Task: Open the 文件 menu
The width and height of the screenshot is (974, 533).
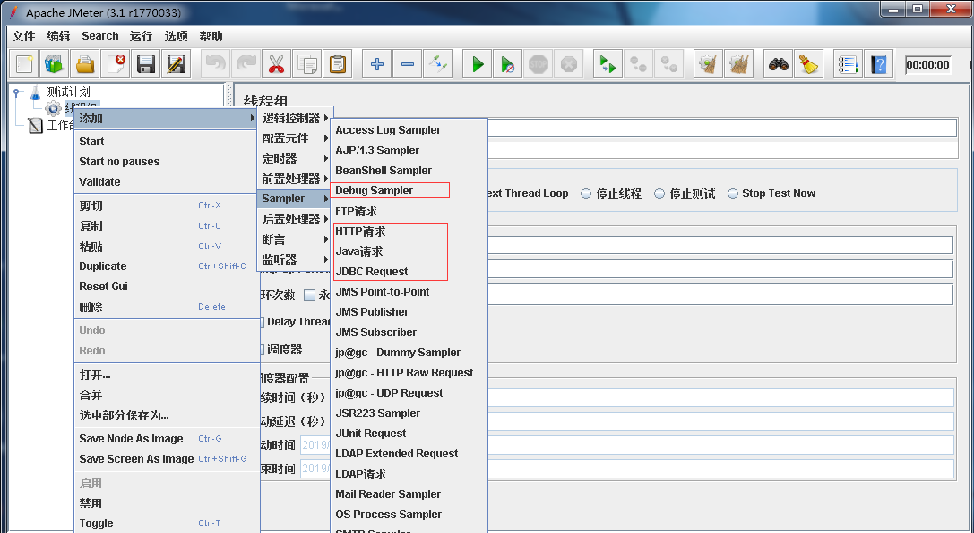Action: point(24,36)
